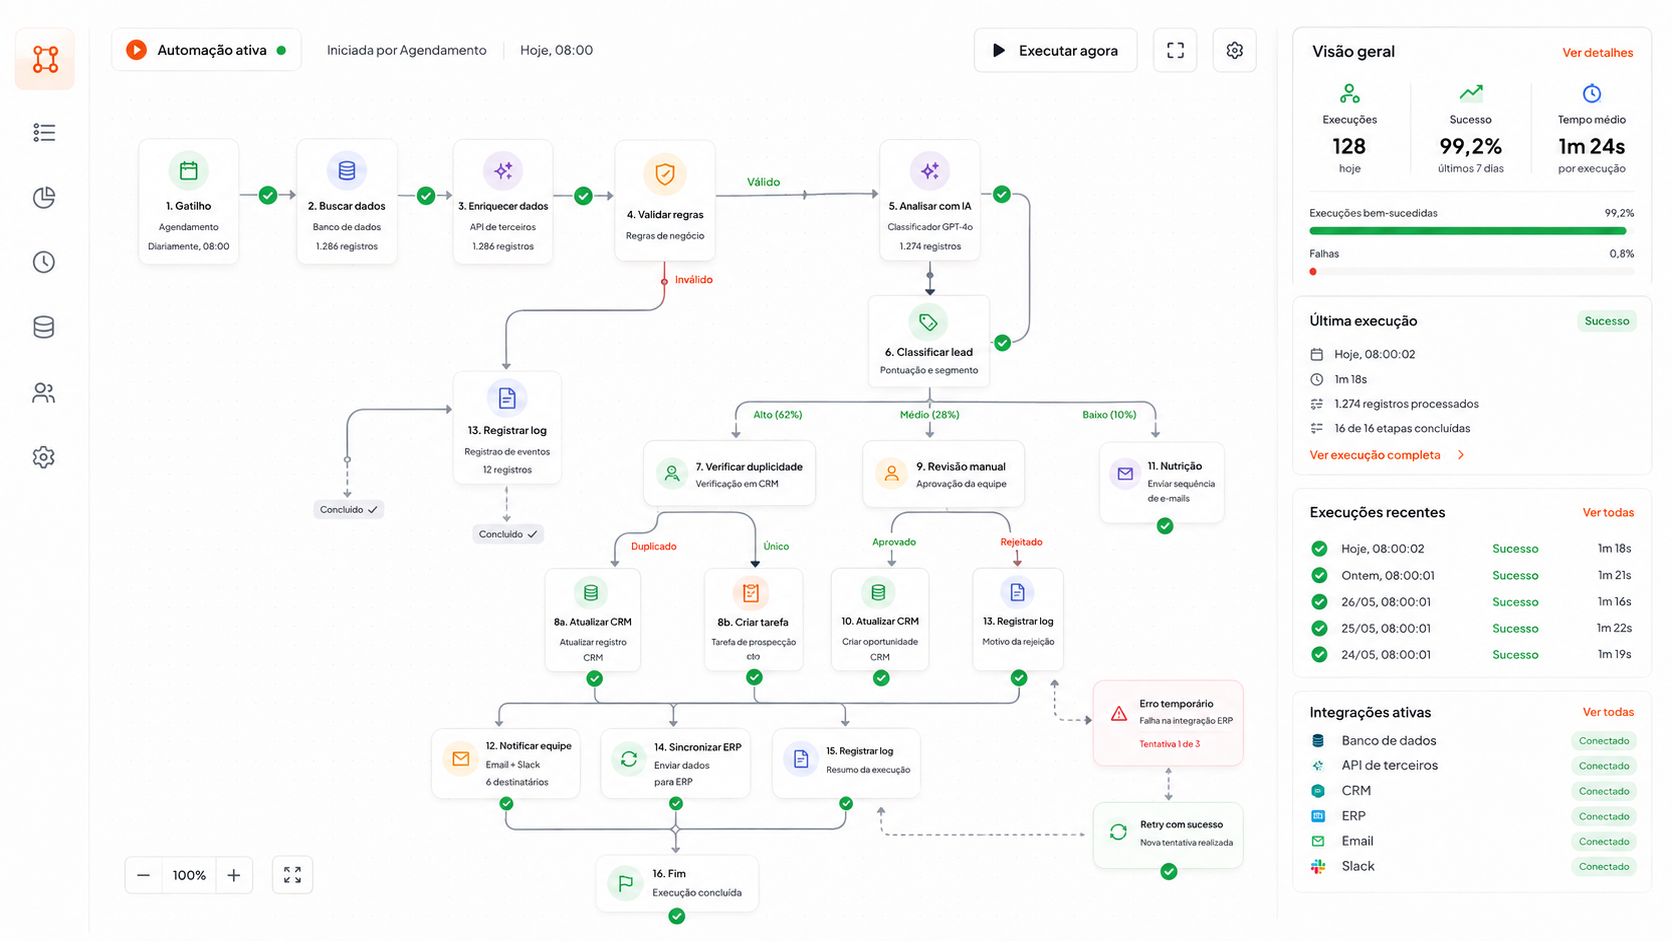Screen dimensions: 1672x941
Task: Open the Hoje, 08:00:02 recent execution row
Action: click(1471, 549)
